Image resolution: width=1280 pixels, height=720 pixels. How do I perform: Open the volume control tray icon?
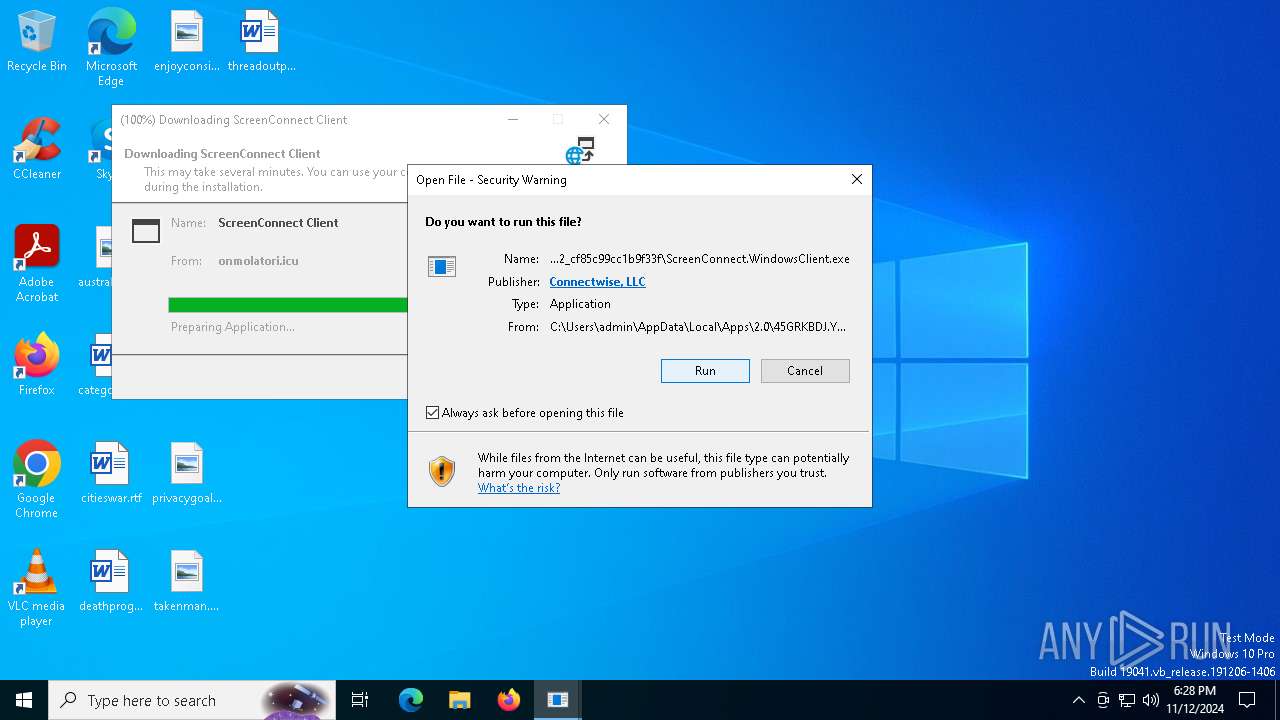tap(1151, 700)
